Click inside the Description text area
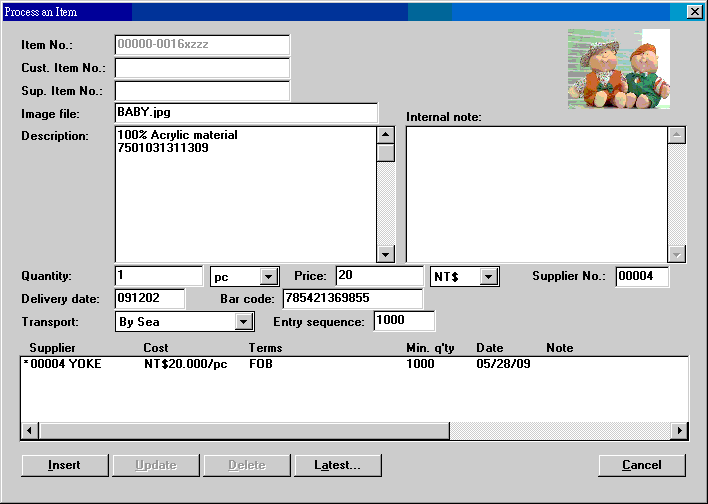The width and height of the screenshot is (708, 504). tap(246, 194)
